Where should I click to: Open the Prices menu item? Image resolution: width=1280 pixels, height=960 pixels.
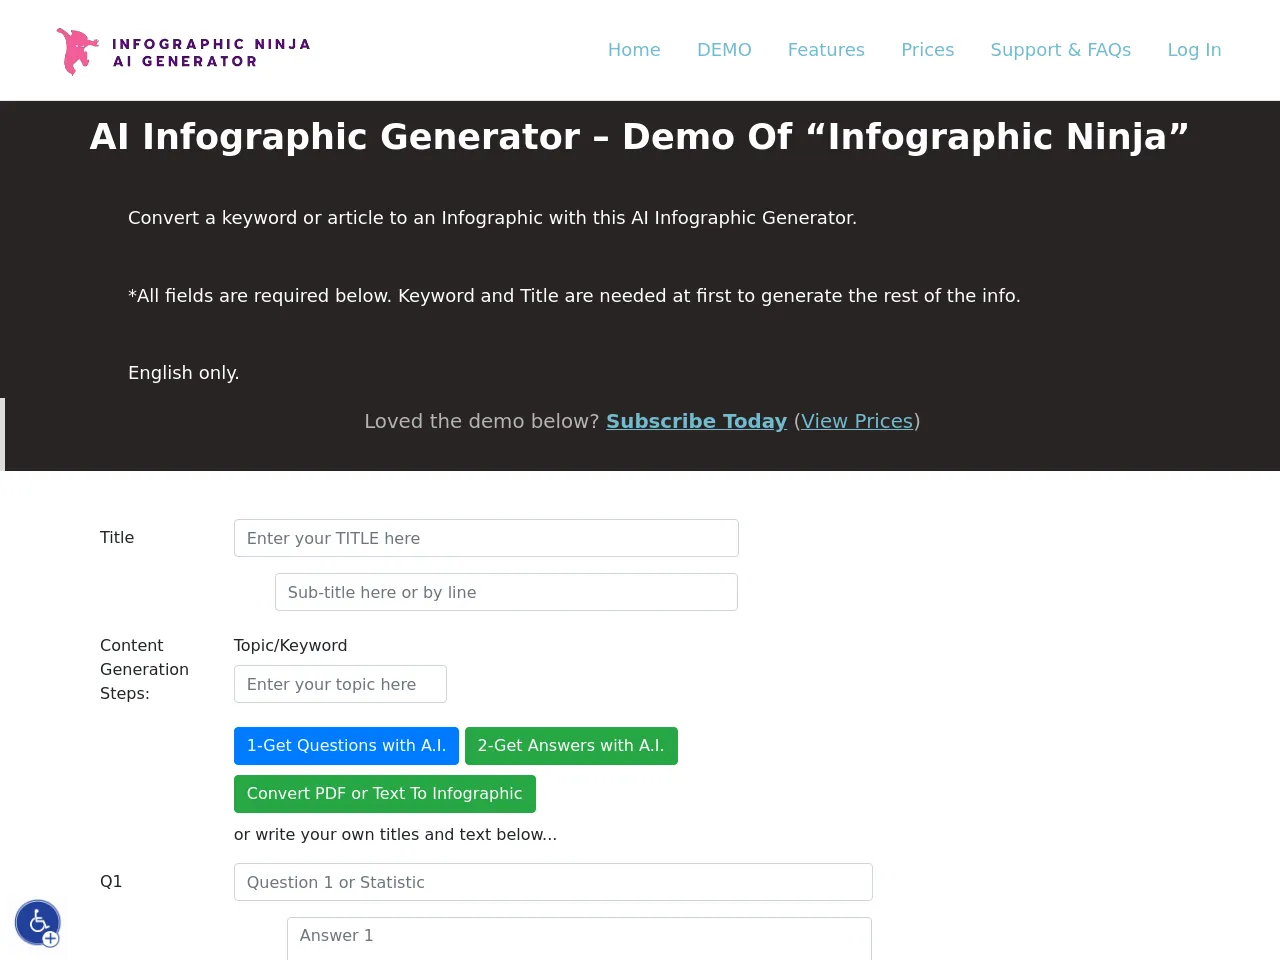[927, 50]
